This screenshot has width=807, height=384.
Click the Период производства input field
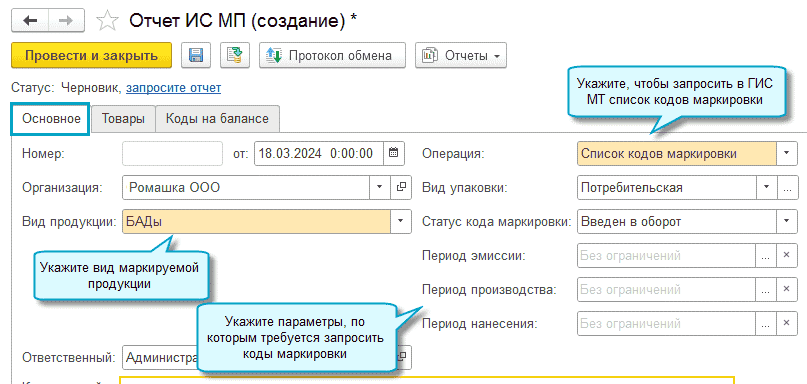pyautogui.click(x=666, y=289)
